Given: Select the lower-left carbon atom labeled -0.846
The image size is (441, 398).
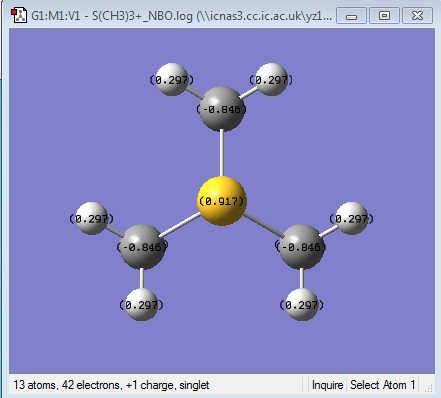Looking at the screenshot, I should click(x=142, y=247).
